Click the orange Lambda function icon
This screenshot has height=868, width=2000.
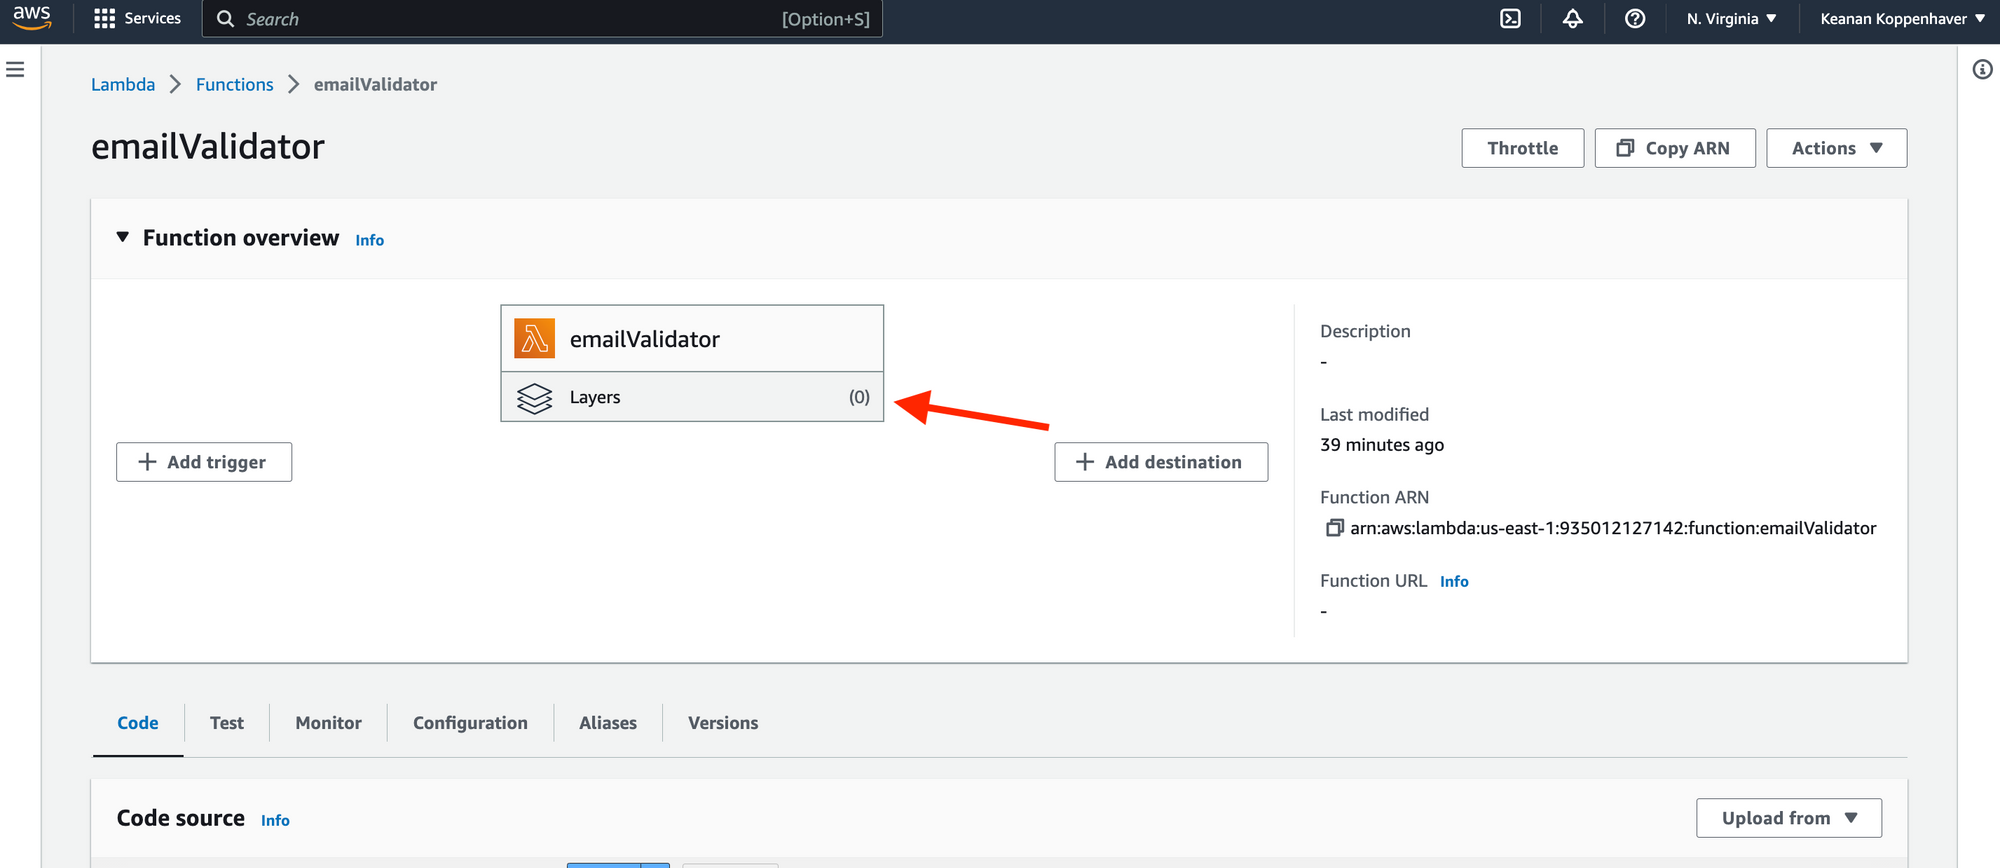[x=534, y=338]
